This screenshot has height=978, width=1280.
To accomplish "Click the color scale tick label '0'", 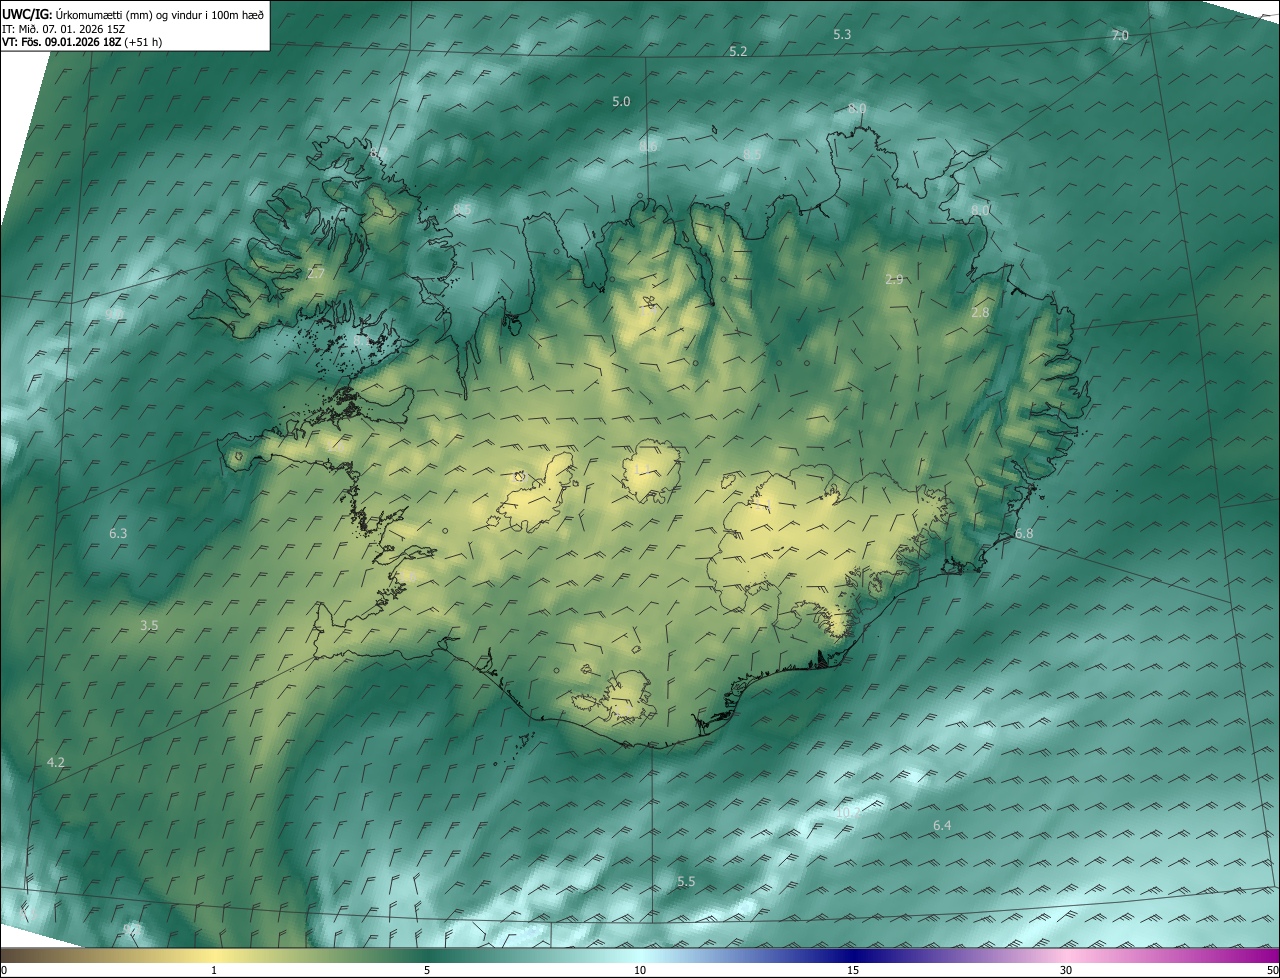I will point(3,970).
